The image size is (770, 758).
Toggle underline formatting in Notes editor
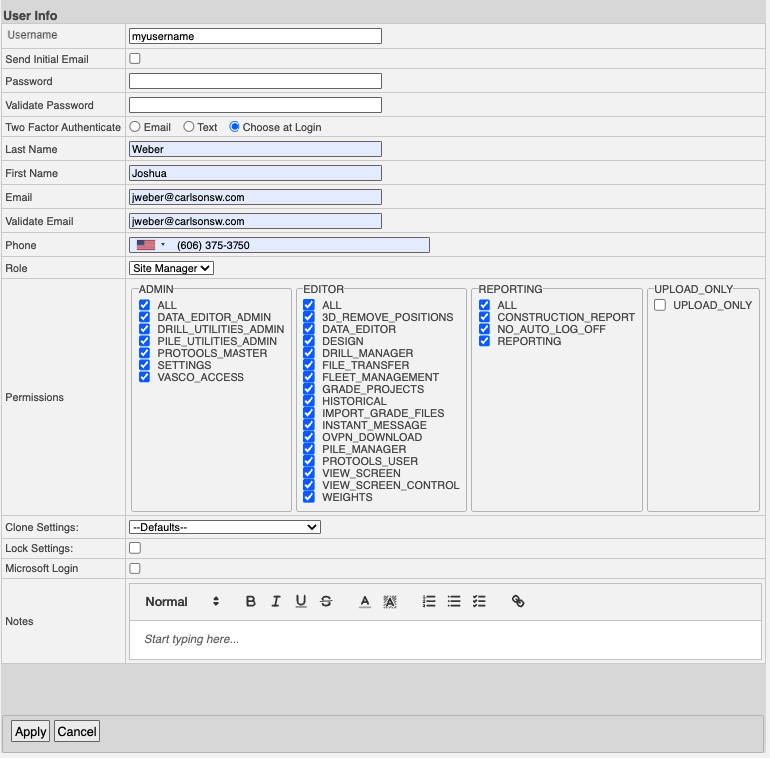coord(301,601)
